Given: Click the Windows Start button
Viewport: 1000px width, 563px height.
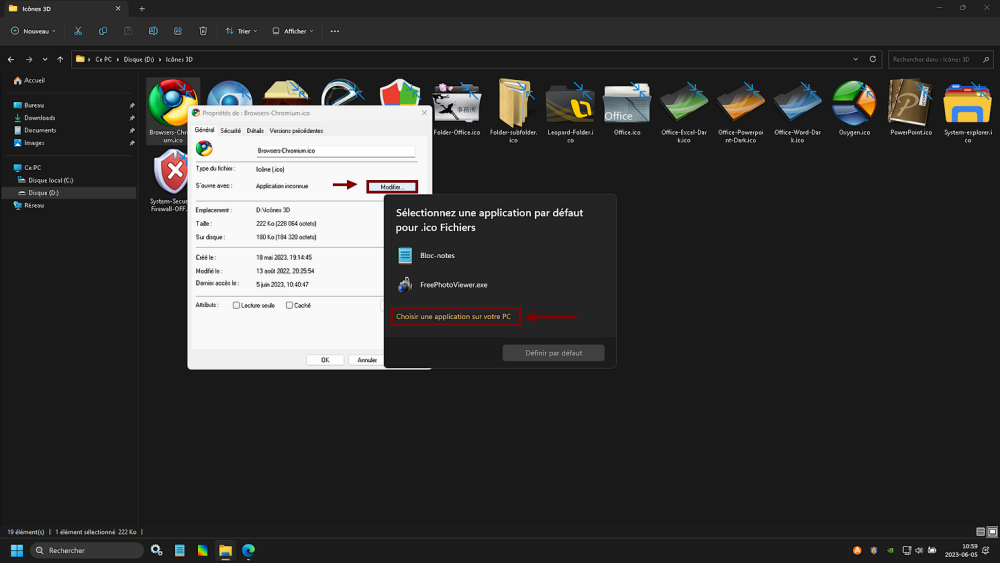Looking at the screenshot, I should (x=17, y=550).
